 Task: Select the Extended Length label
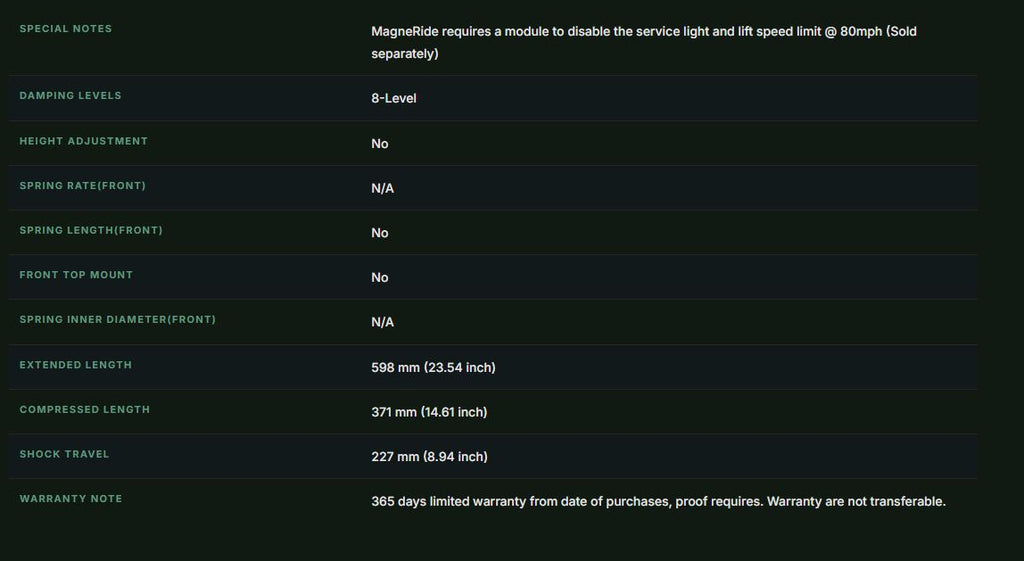click(76, 365)
